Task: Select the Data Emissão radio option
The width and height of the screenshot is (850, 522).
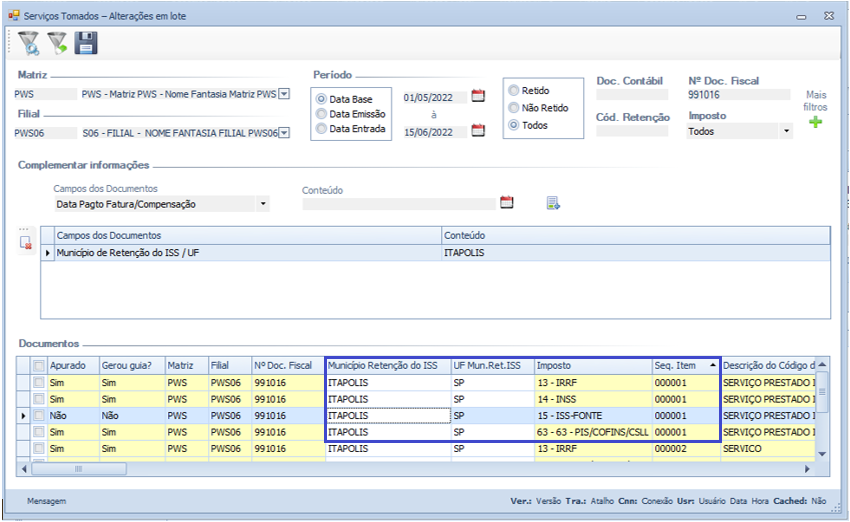Action: coord(322,114)
